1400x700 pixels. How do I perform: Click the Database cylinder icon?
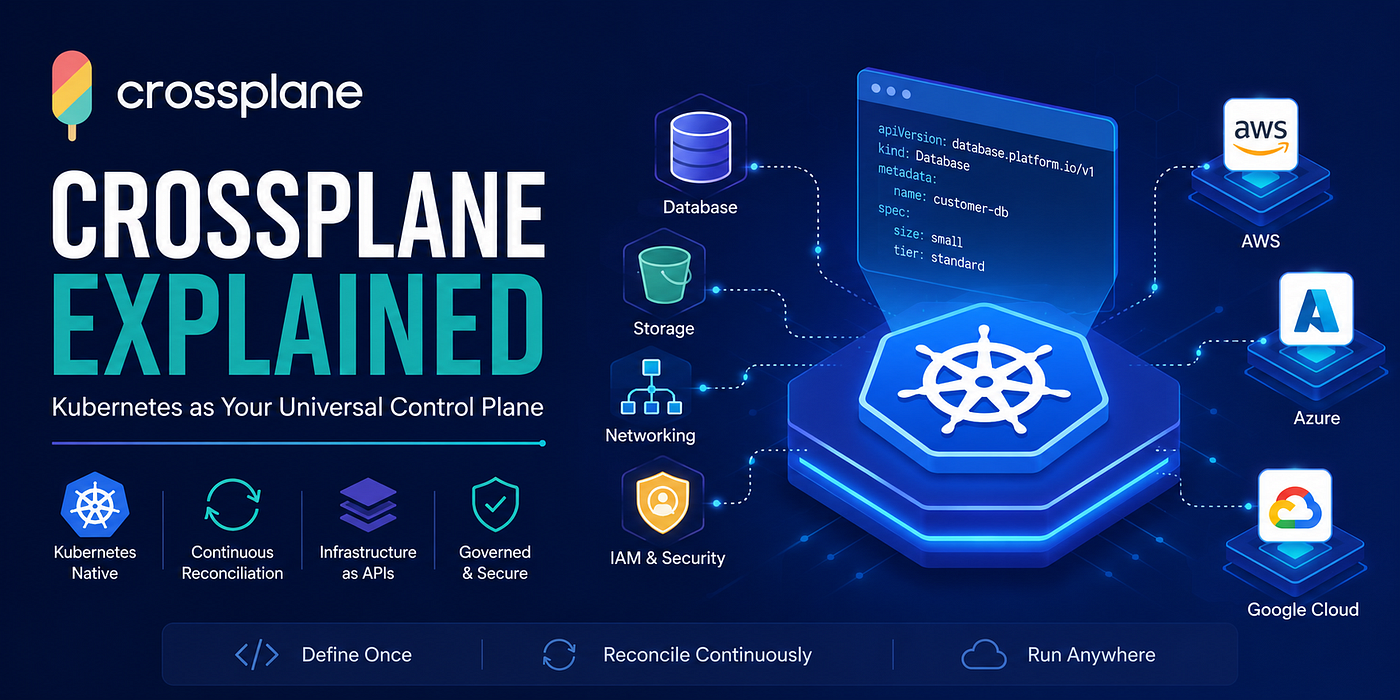point(699,147)
